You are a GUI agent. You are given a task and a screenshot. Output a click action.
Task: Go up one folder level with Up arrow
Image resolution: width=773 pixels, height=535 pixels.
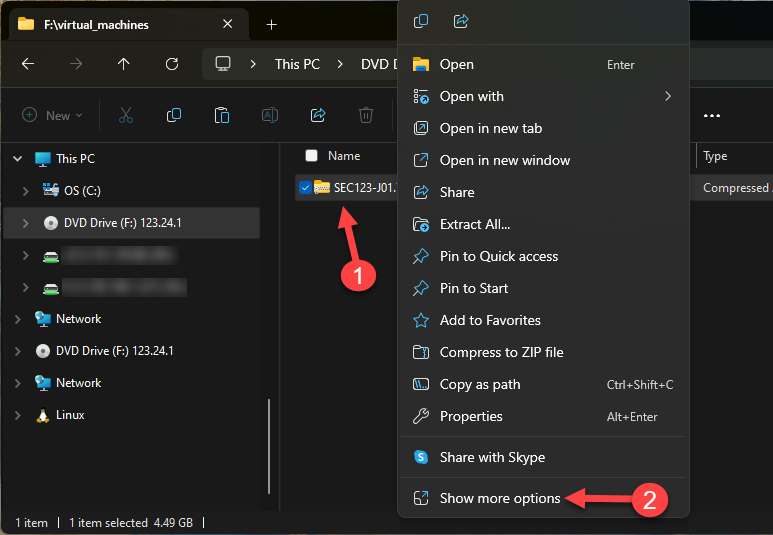[124, 64]
